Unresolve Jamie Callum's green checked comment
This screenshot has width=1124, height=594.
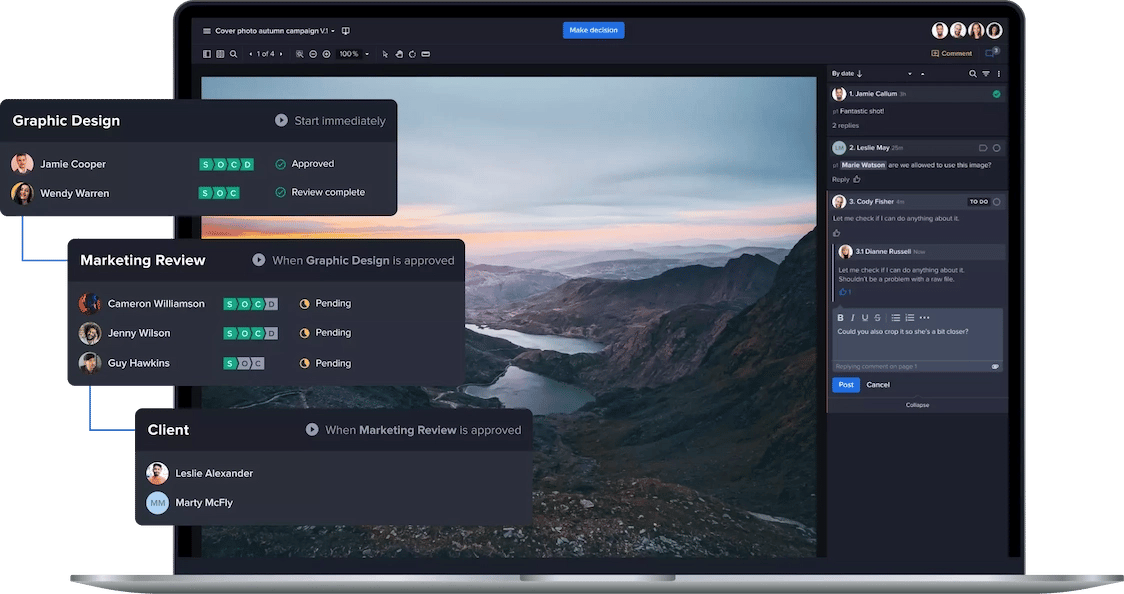996,94
